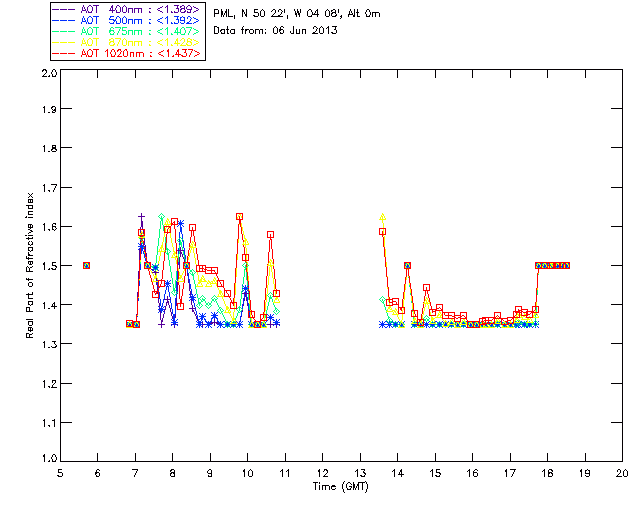Click the 9 x-axis label
The height and width of the screenshot is (512, 640).
click(x=210, y=473)
